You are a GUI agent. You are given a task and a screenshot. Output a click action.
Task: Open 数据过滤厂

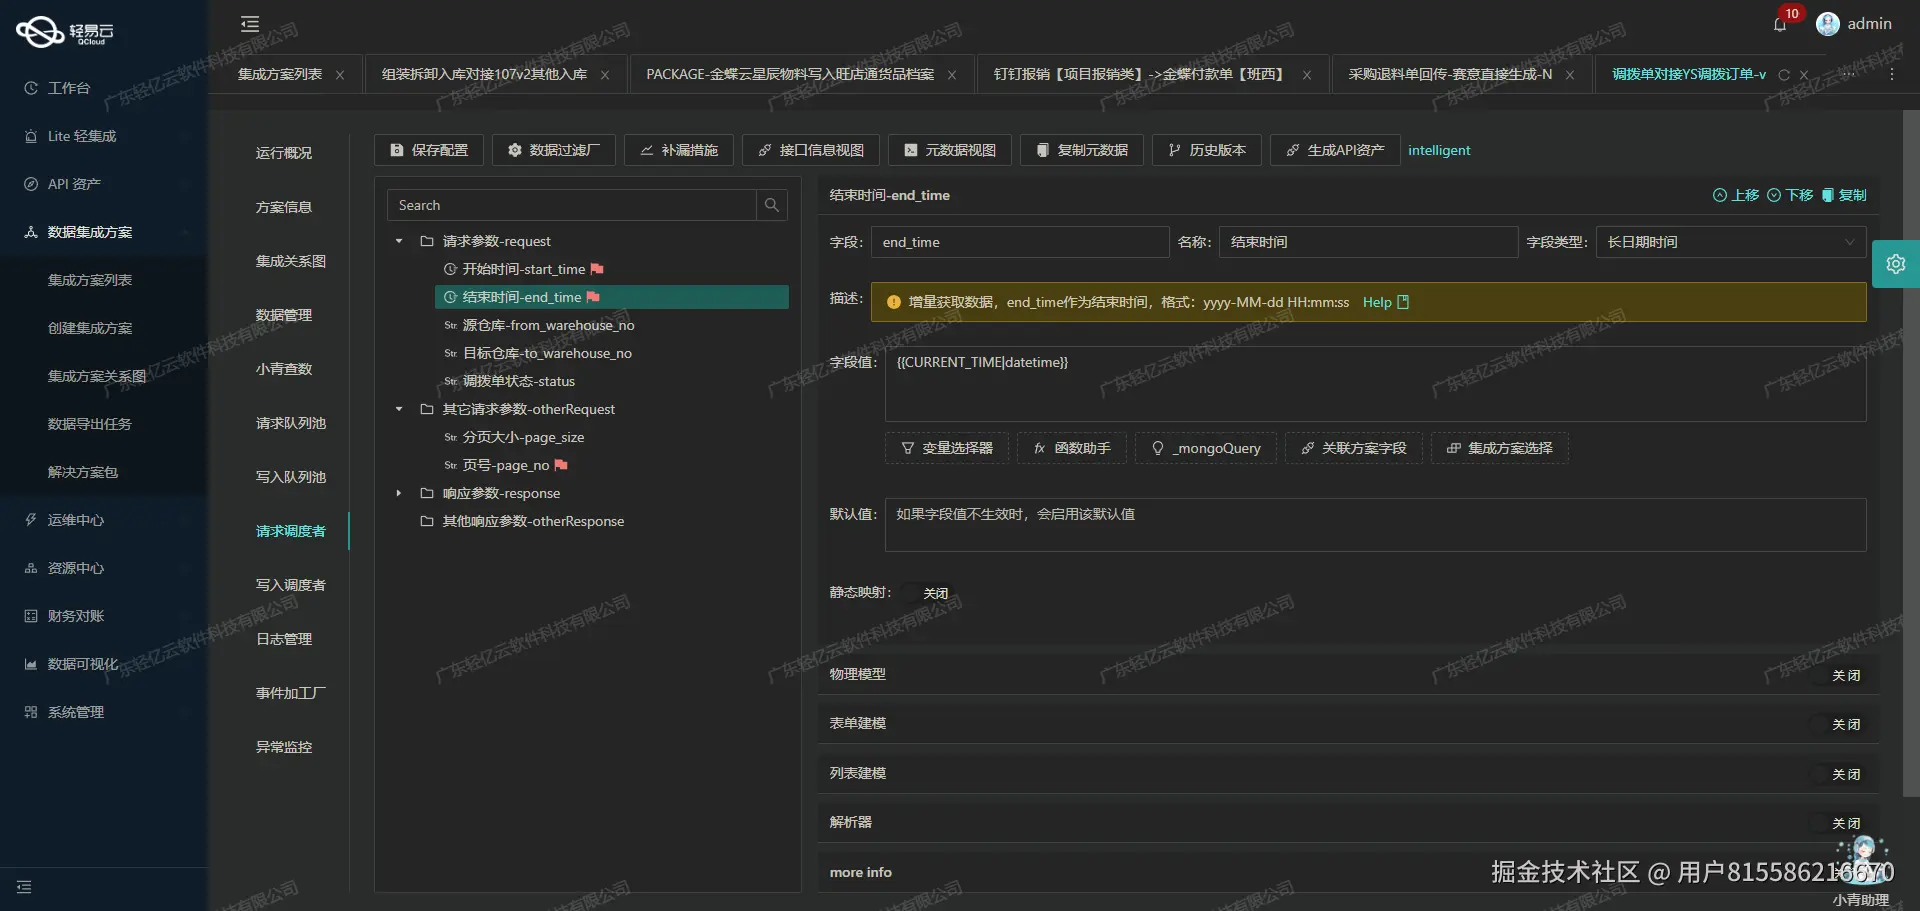(554, 150)
